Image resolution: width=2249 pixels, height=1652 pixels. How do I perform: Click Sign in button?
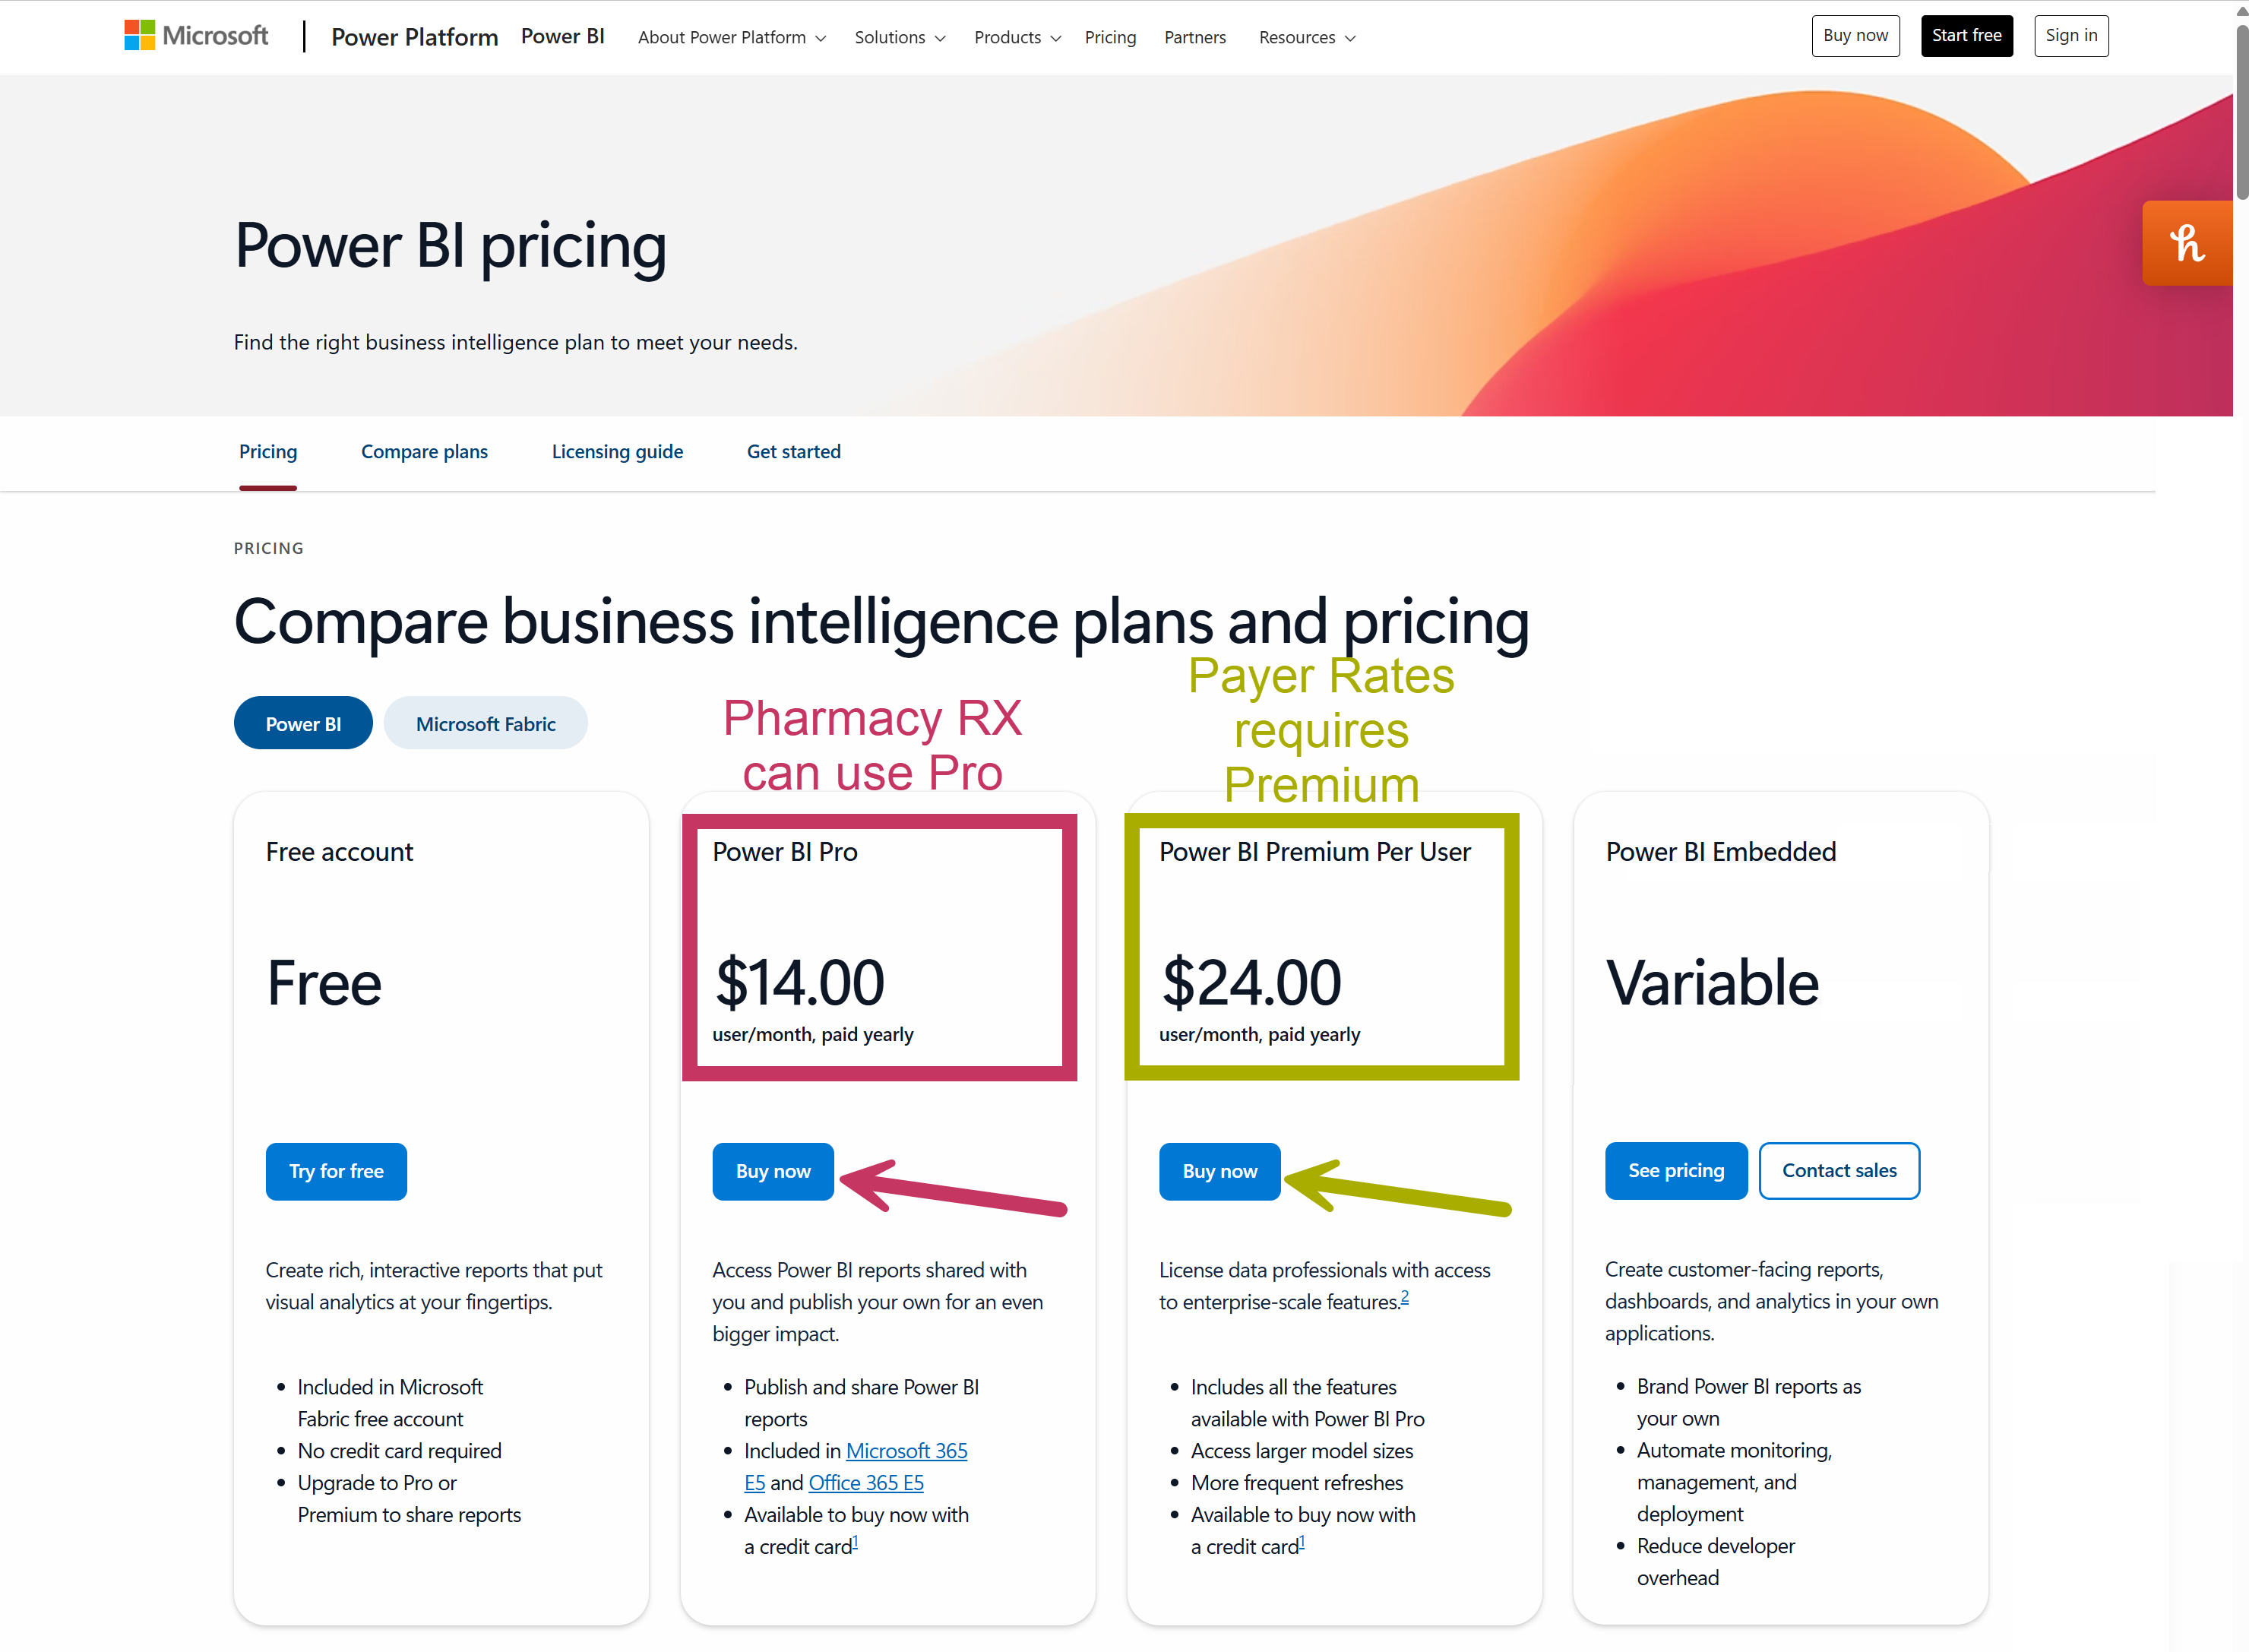pyautogui.click(x=2070, y=36)
